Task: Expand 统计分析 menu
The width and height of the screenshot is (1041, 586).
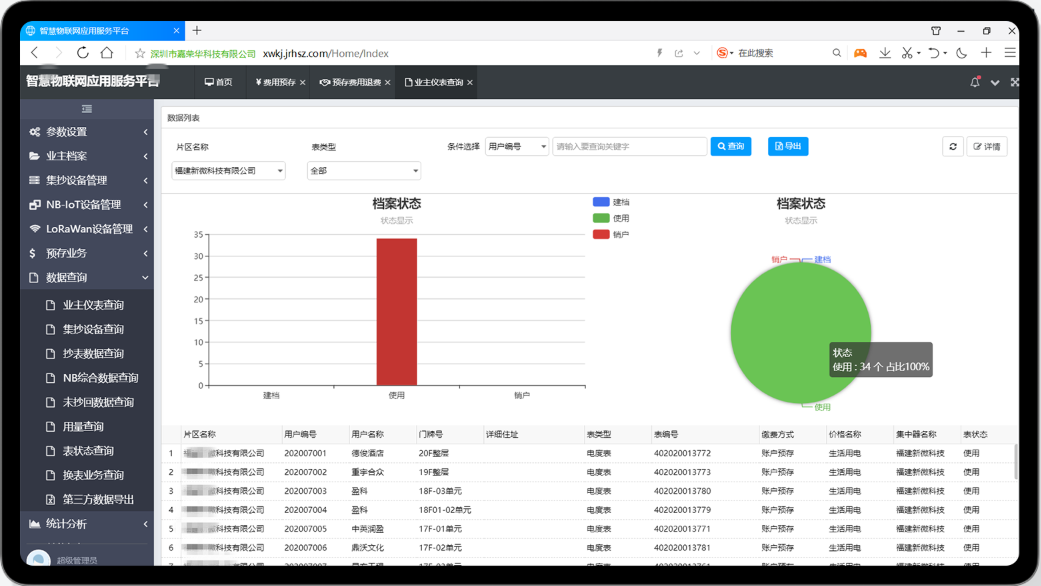Action: tap(87, 524)
